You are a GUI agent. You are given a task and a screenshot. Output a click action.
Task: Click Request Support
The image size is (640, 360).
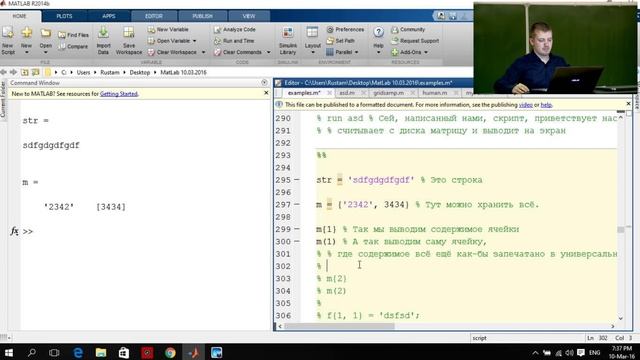(x=415, y=41)
